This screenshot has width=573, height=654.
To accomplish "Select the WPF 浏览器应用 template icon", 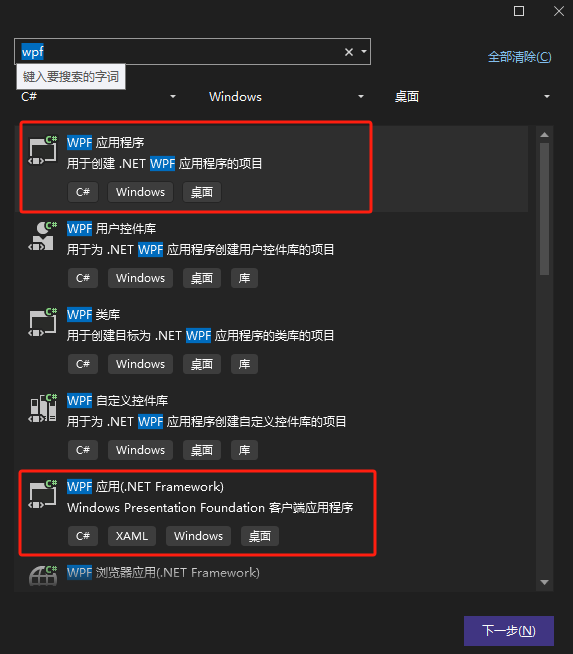I will pos(43,576).
